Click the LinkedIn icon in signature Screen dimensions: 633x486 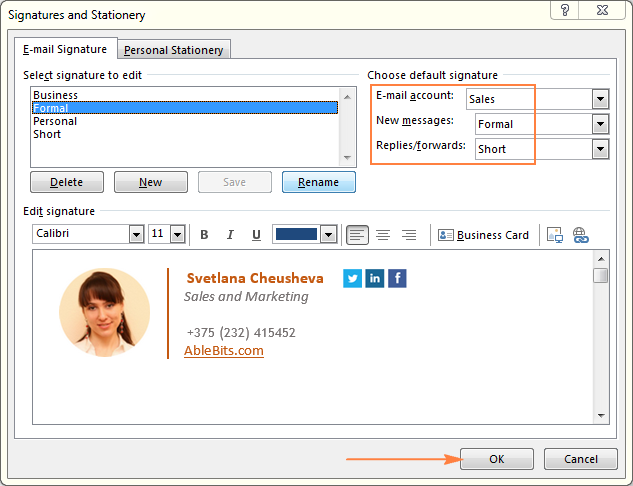pos(375,278)
